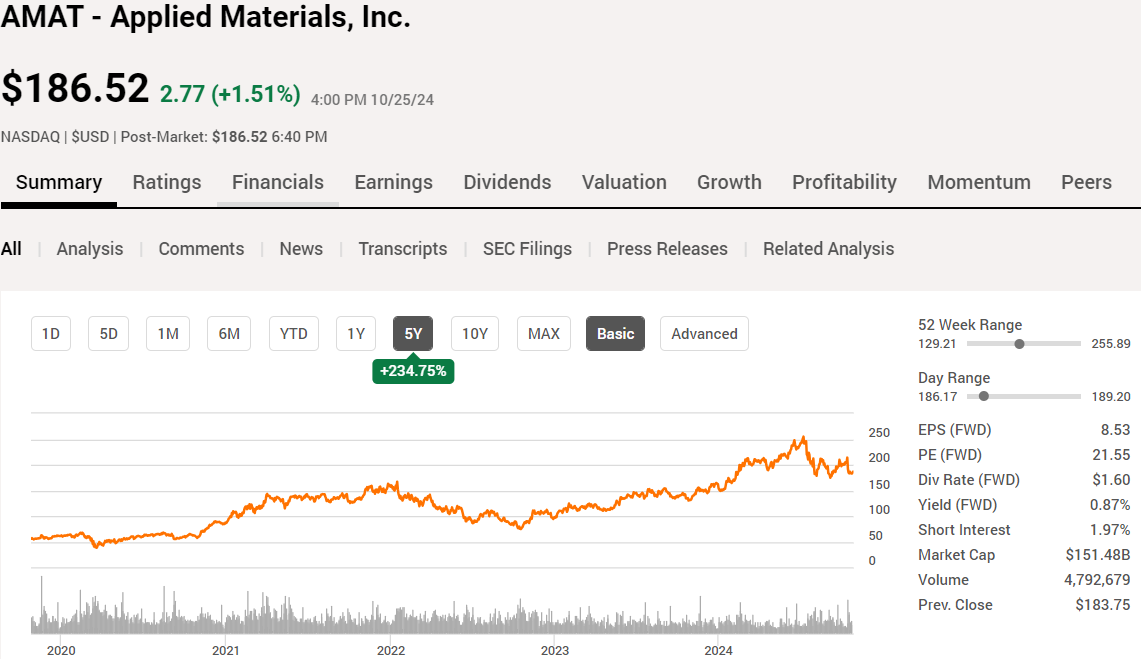1141x659 pixels.
Task: Select the All filter
Action: [x=11, y=249]
